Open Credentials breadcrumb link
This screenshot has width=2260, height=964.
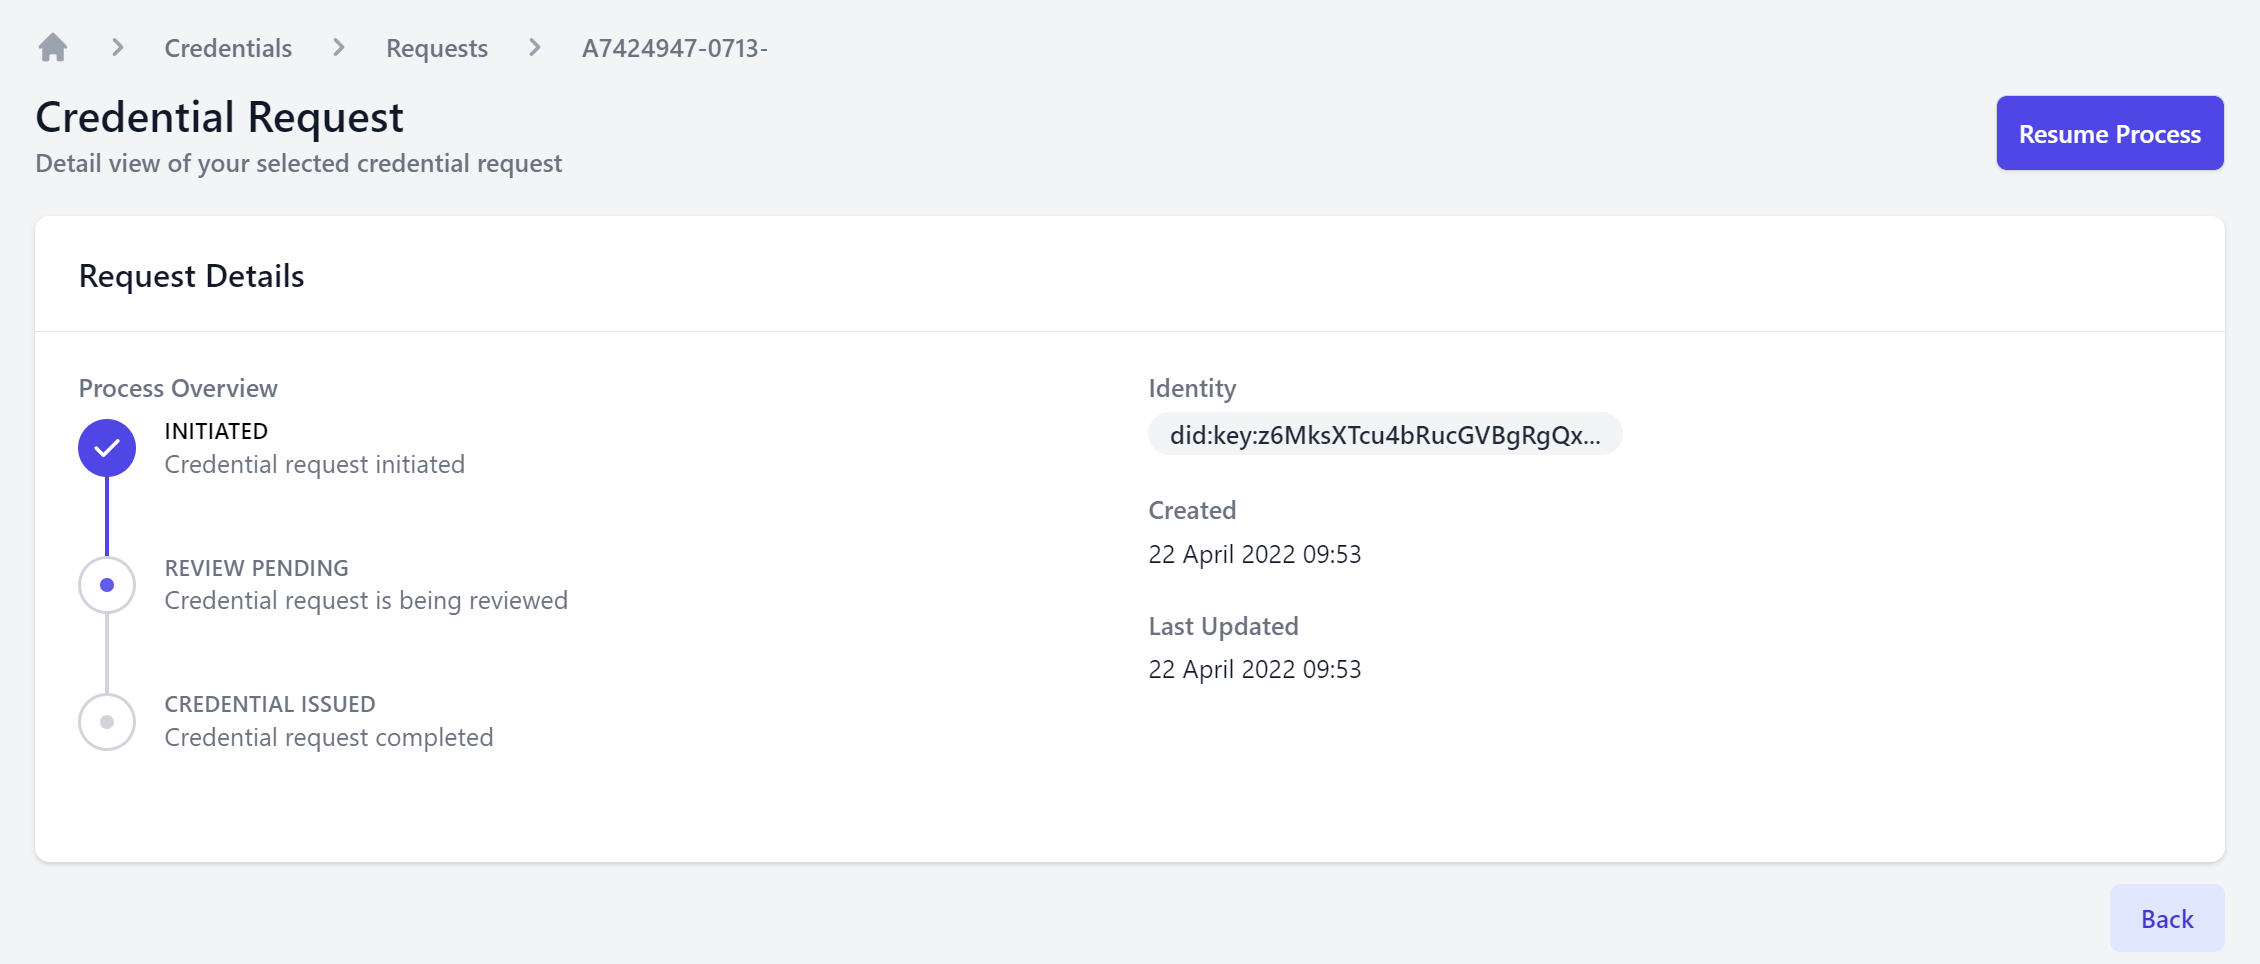point(228,48)
